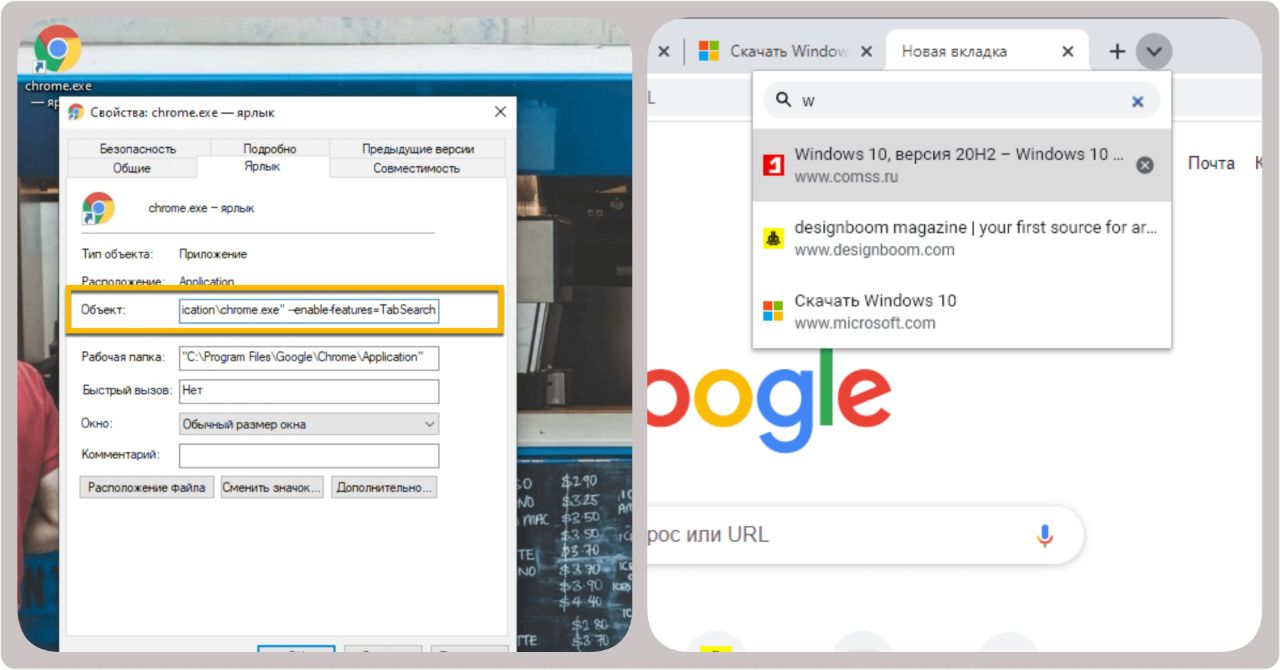Select the Ярлык tab
Screen dimensions: 1280x670
[x=262, y=167]
